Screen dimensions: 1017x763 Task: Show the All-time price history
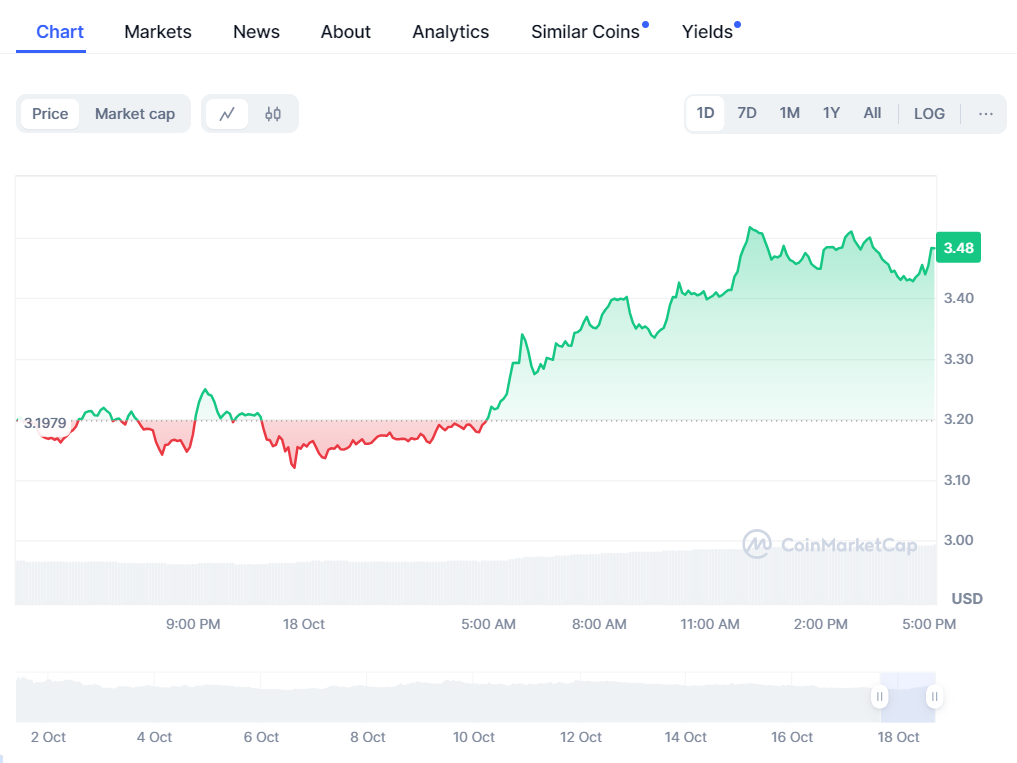click(x=872, y=113)
